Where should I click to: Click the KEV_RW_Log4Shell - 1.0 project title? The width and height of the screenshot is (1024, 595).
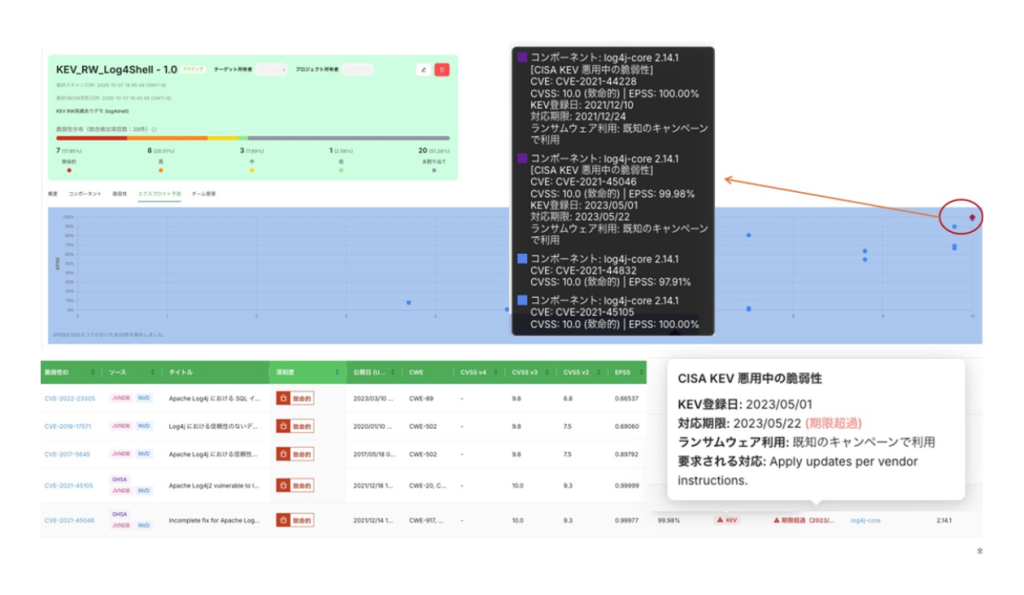(x=116, y=69)
